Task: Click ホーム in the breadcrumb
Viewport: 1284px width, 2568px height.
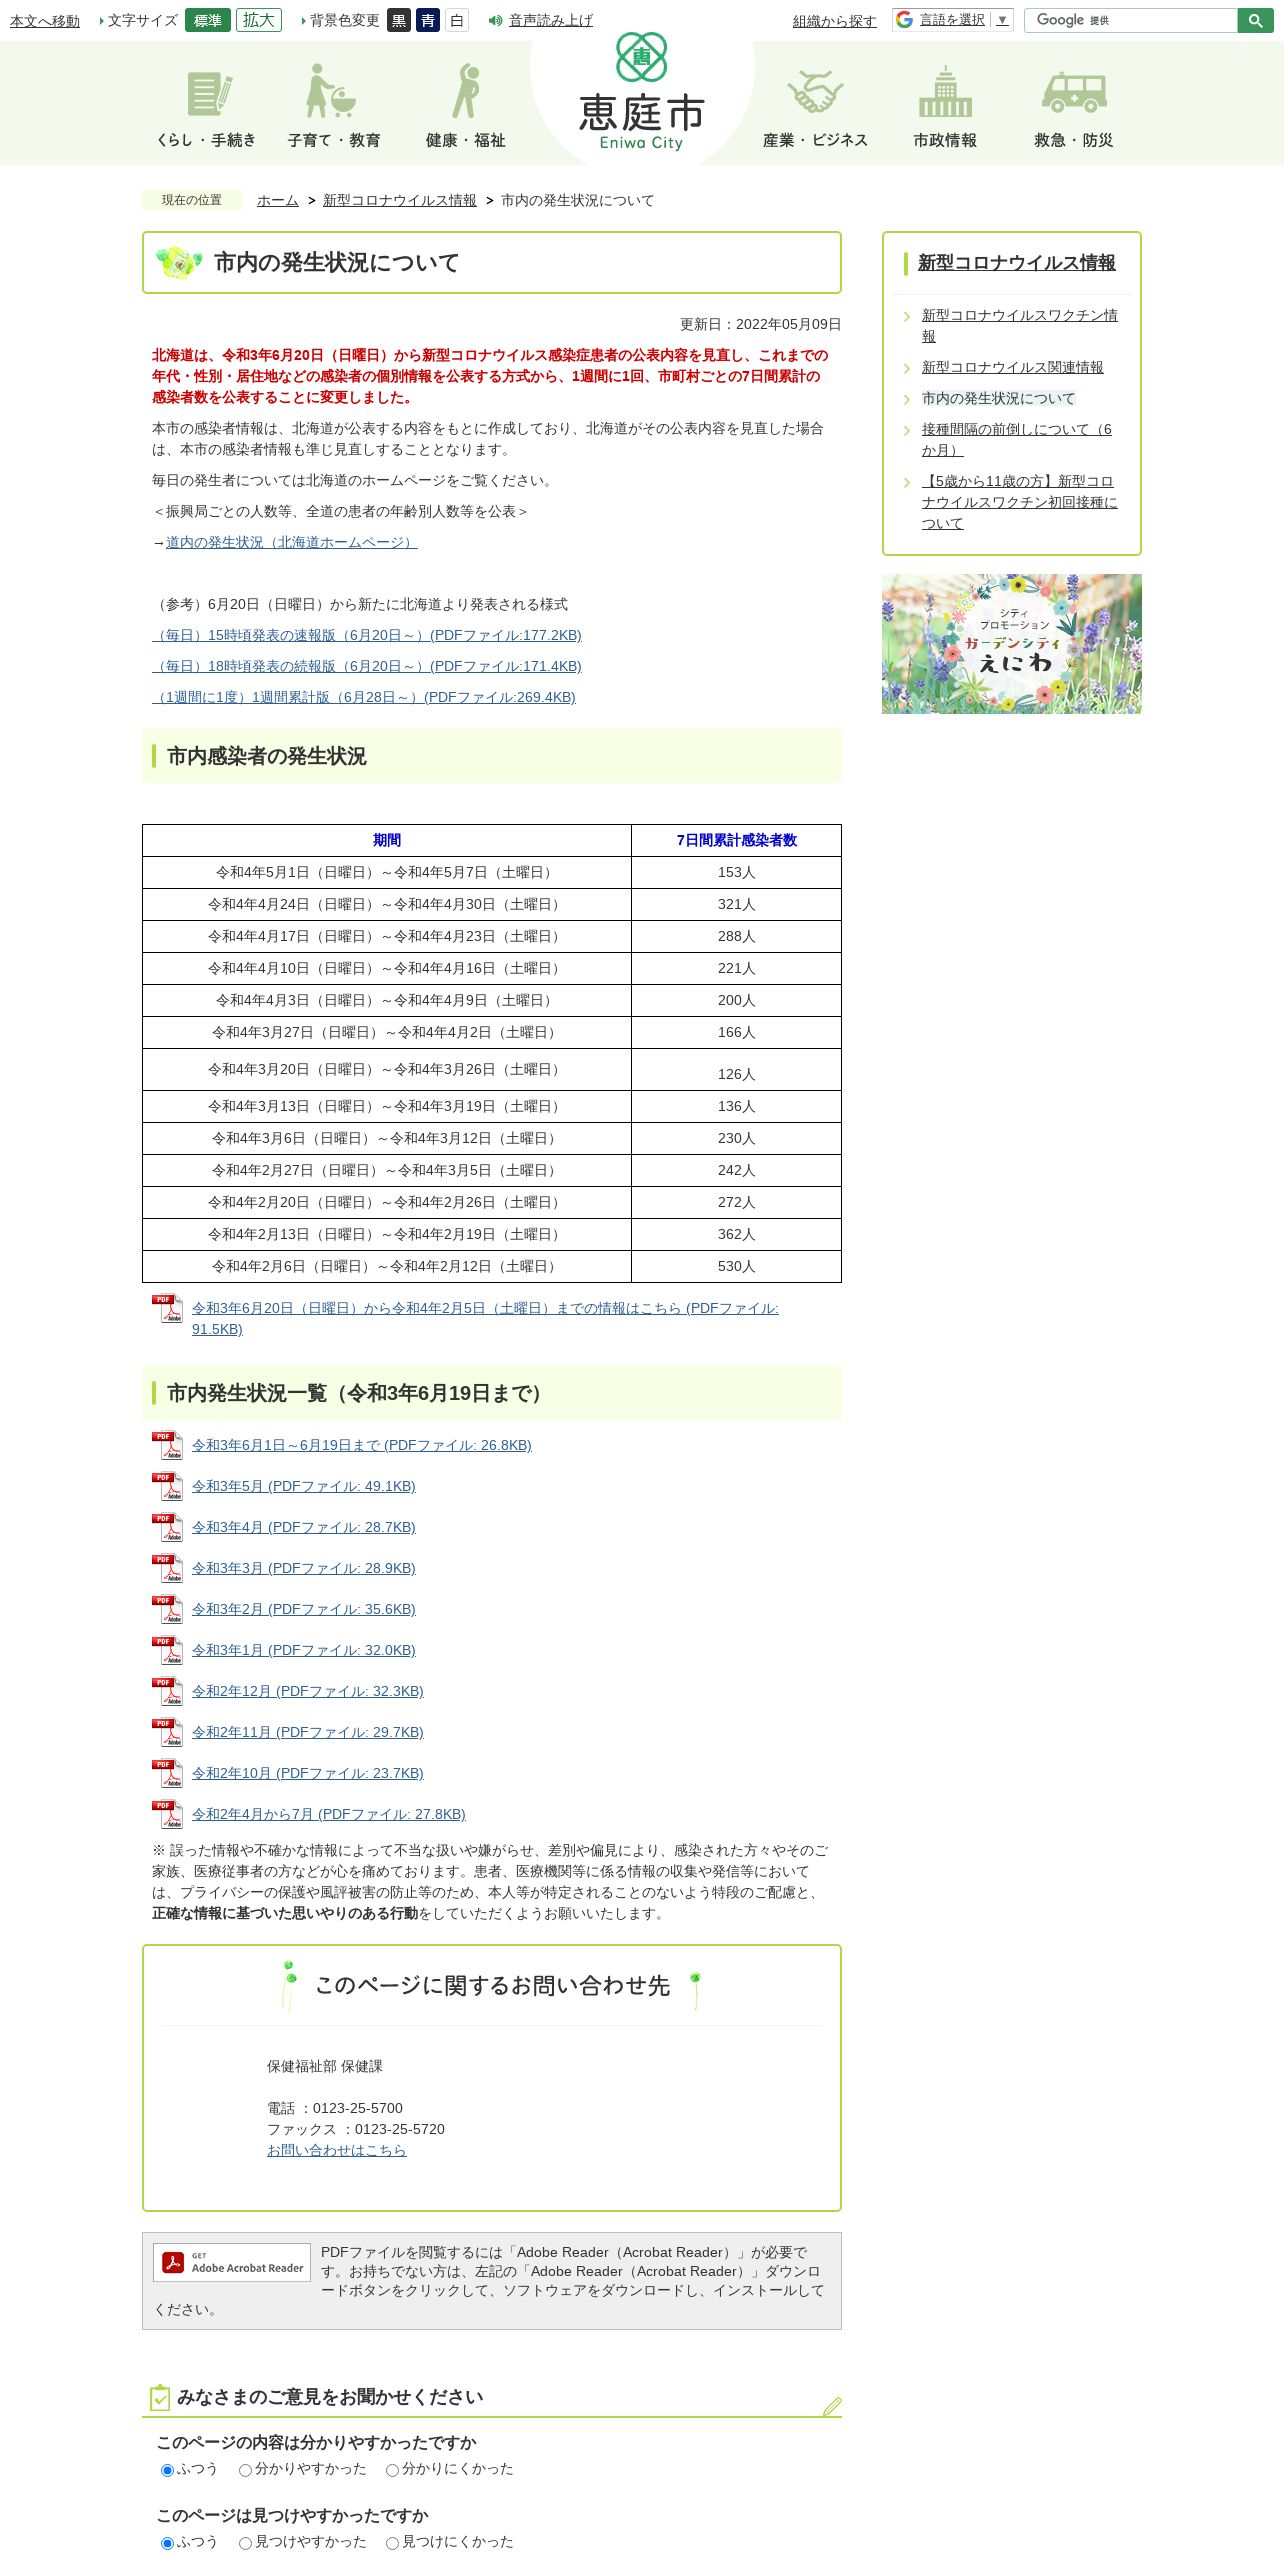Action: click(278, 200)
